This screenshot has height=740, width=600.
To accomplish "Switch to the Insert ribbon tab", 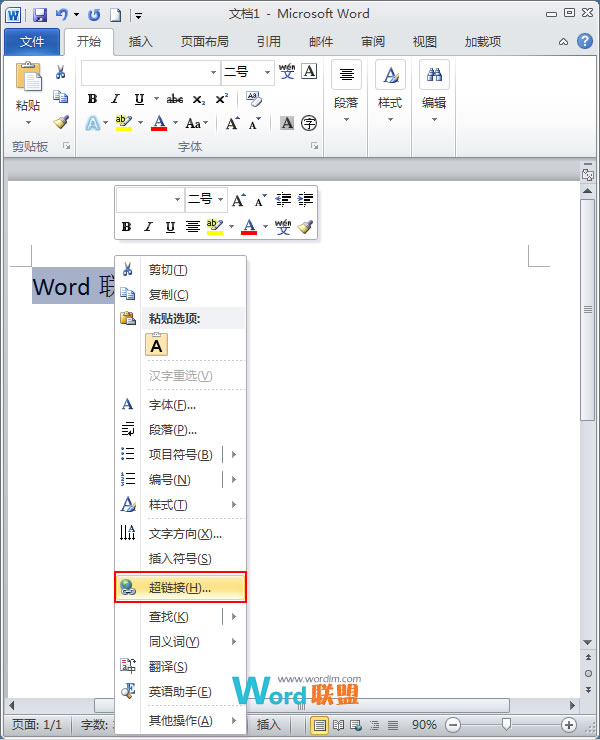I will (x=141, y=42).
